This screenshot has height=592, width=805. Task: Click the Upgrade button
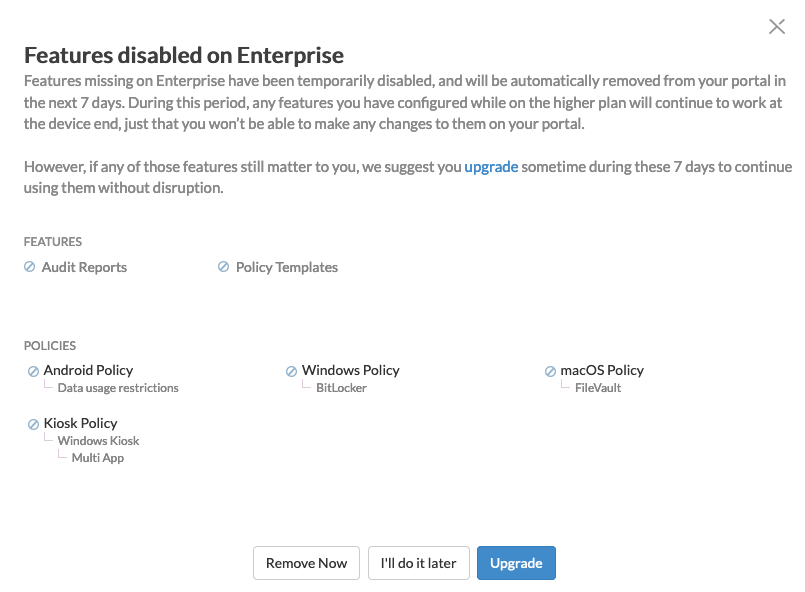[516, 563]
